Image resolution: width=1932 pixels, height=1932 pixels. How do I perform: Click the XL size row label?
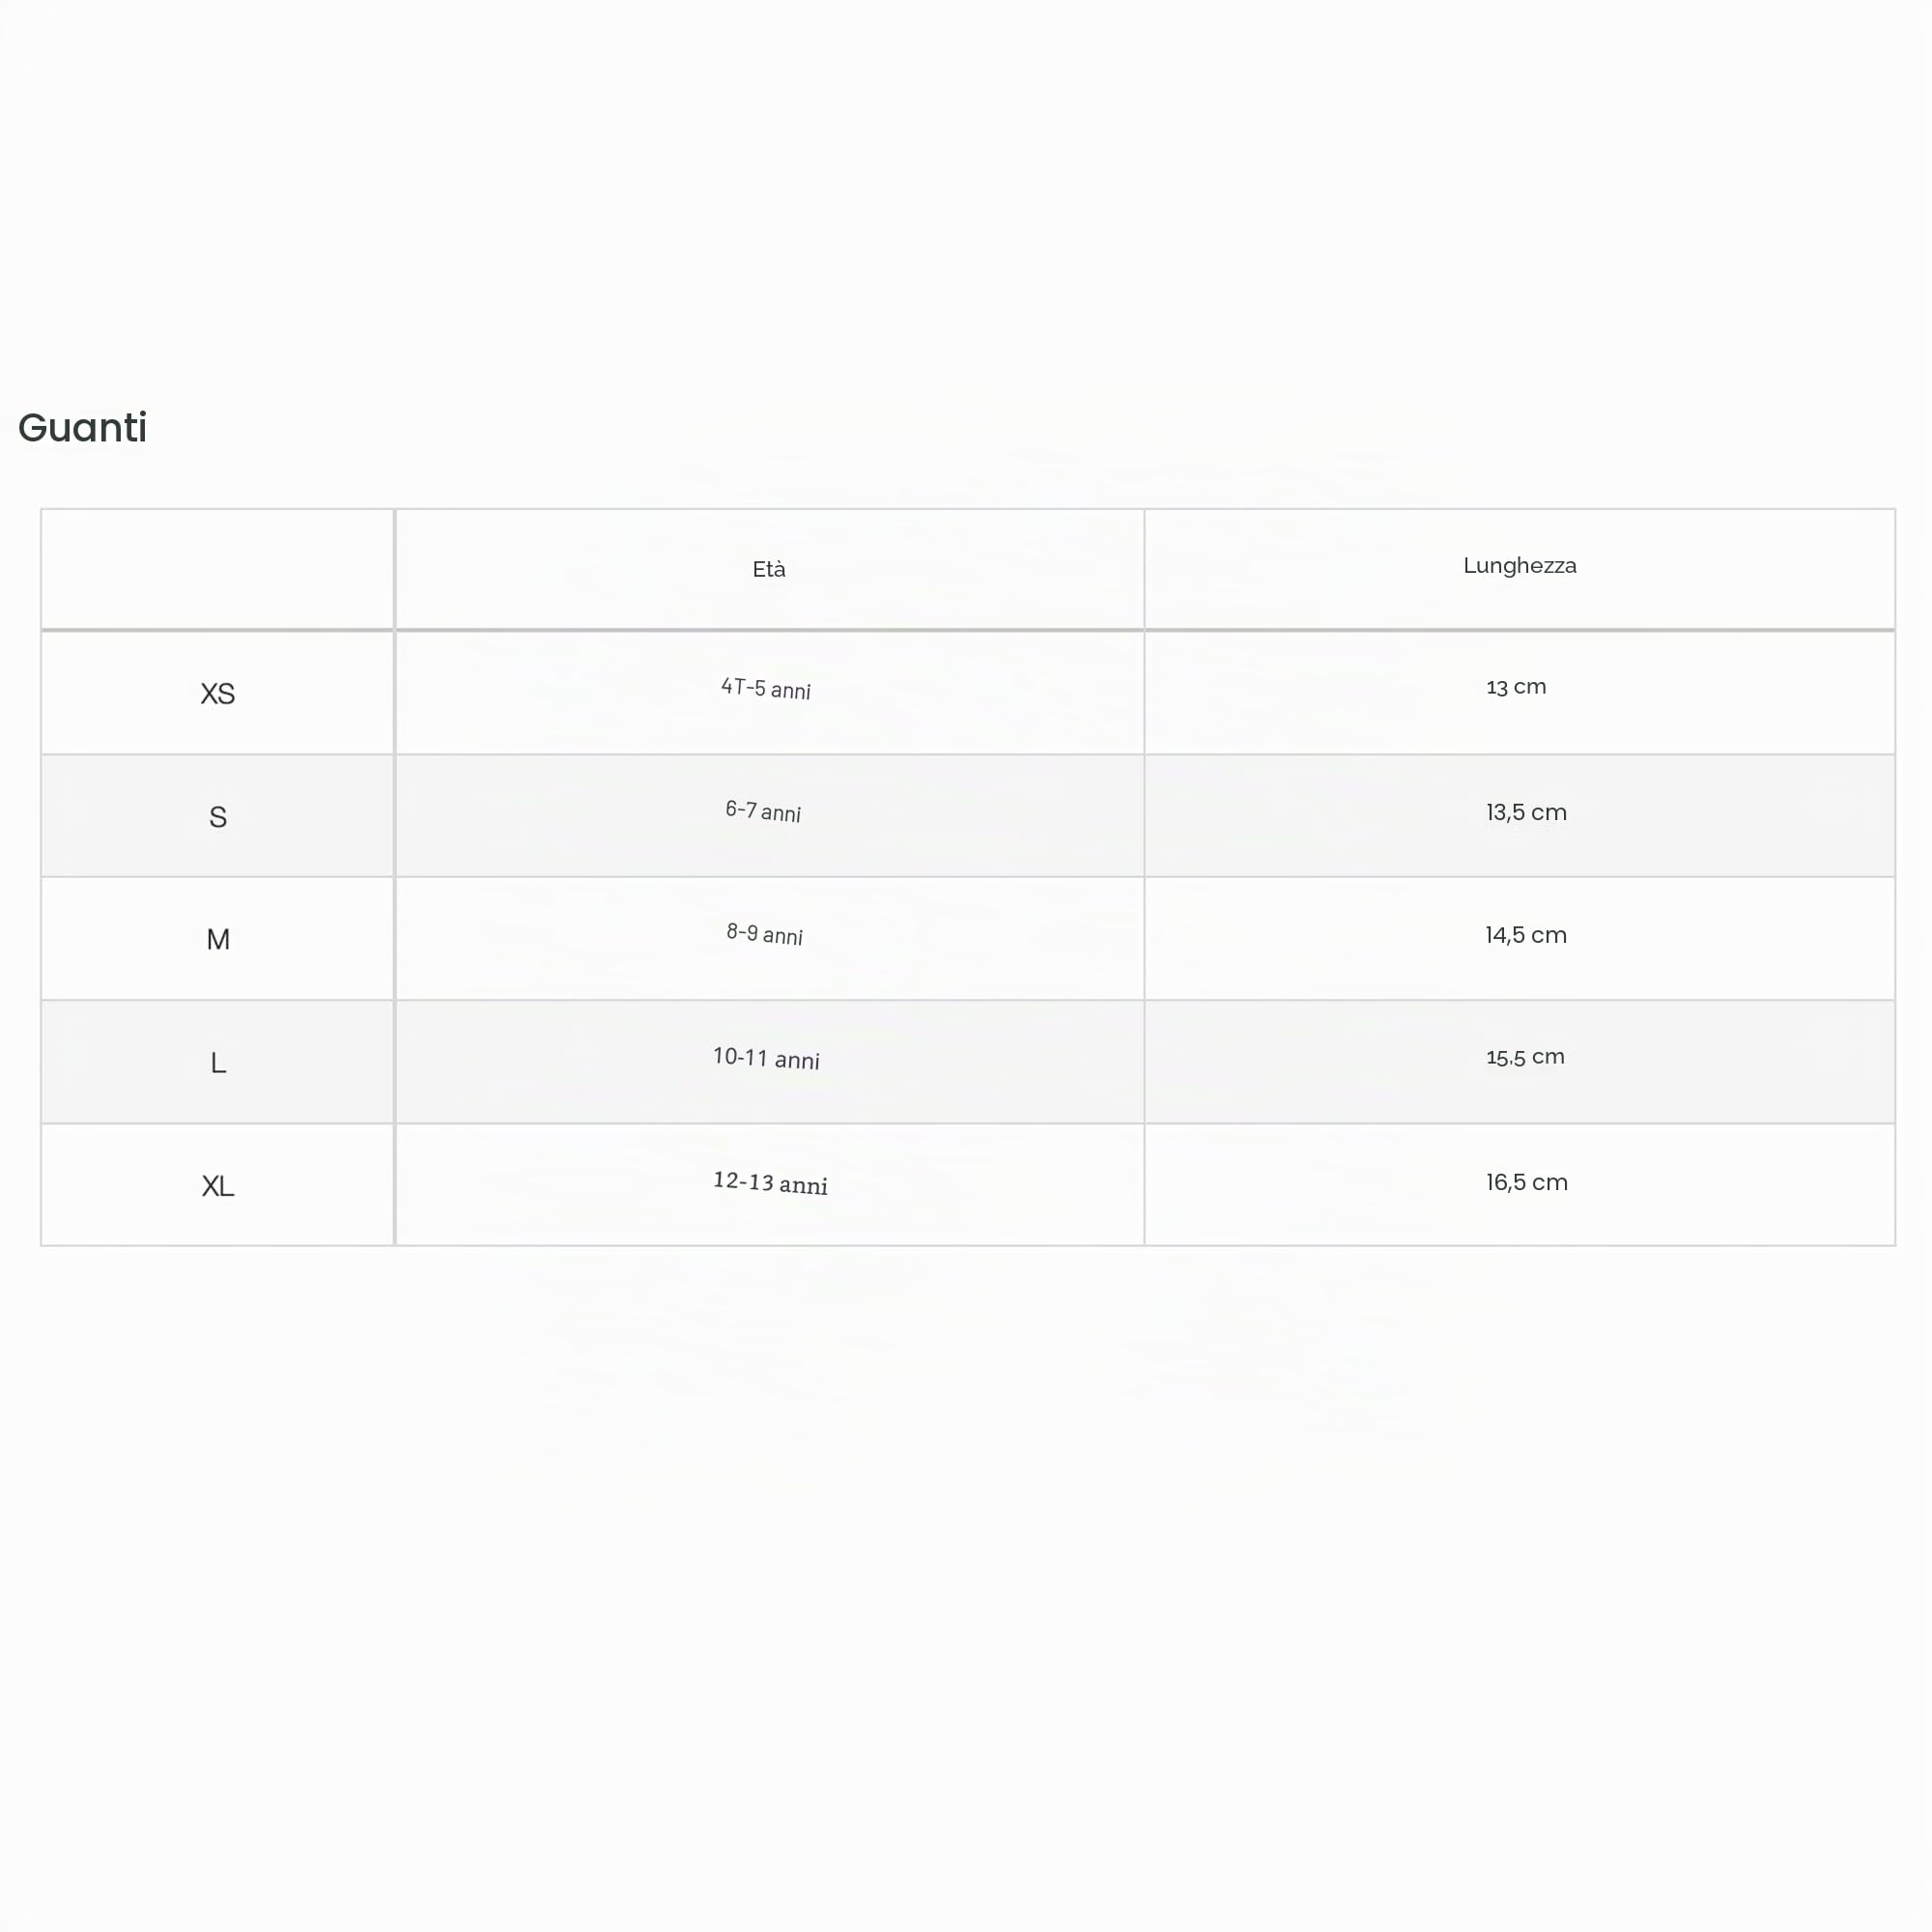(x=217, y=1186)
